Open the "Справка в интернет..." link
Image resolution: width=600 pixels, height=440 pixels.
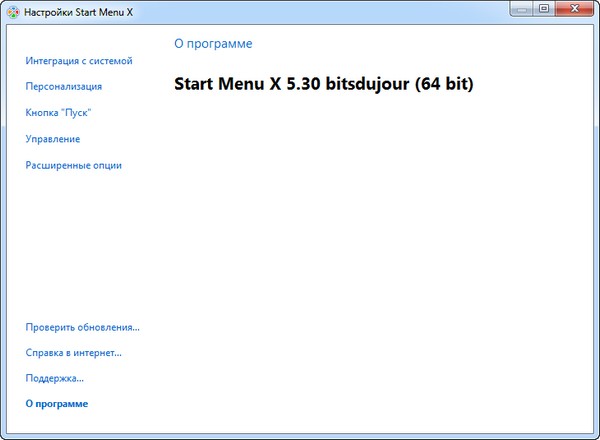(x=74, y=353)
